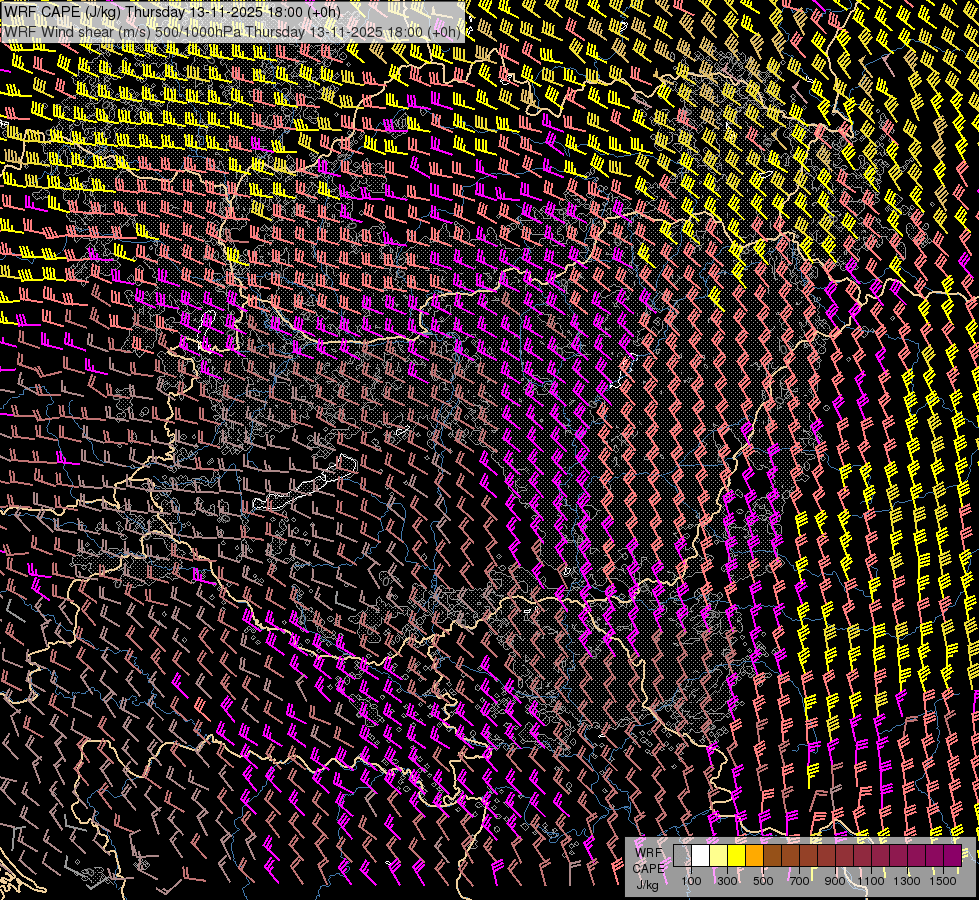Select the orange 400–500 CAPE swatch
Viewport: 979px width, 900px height.
pos(754,856)
